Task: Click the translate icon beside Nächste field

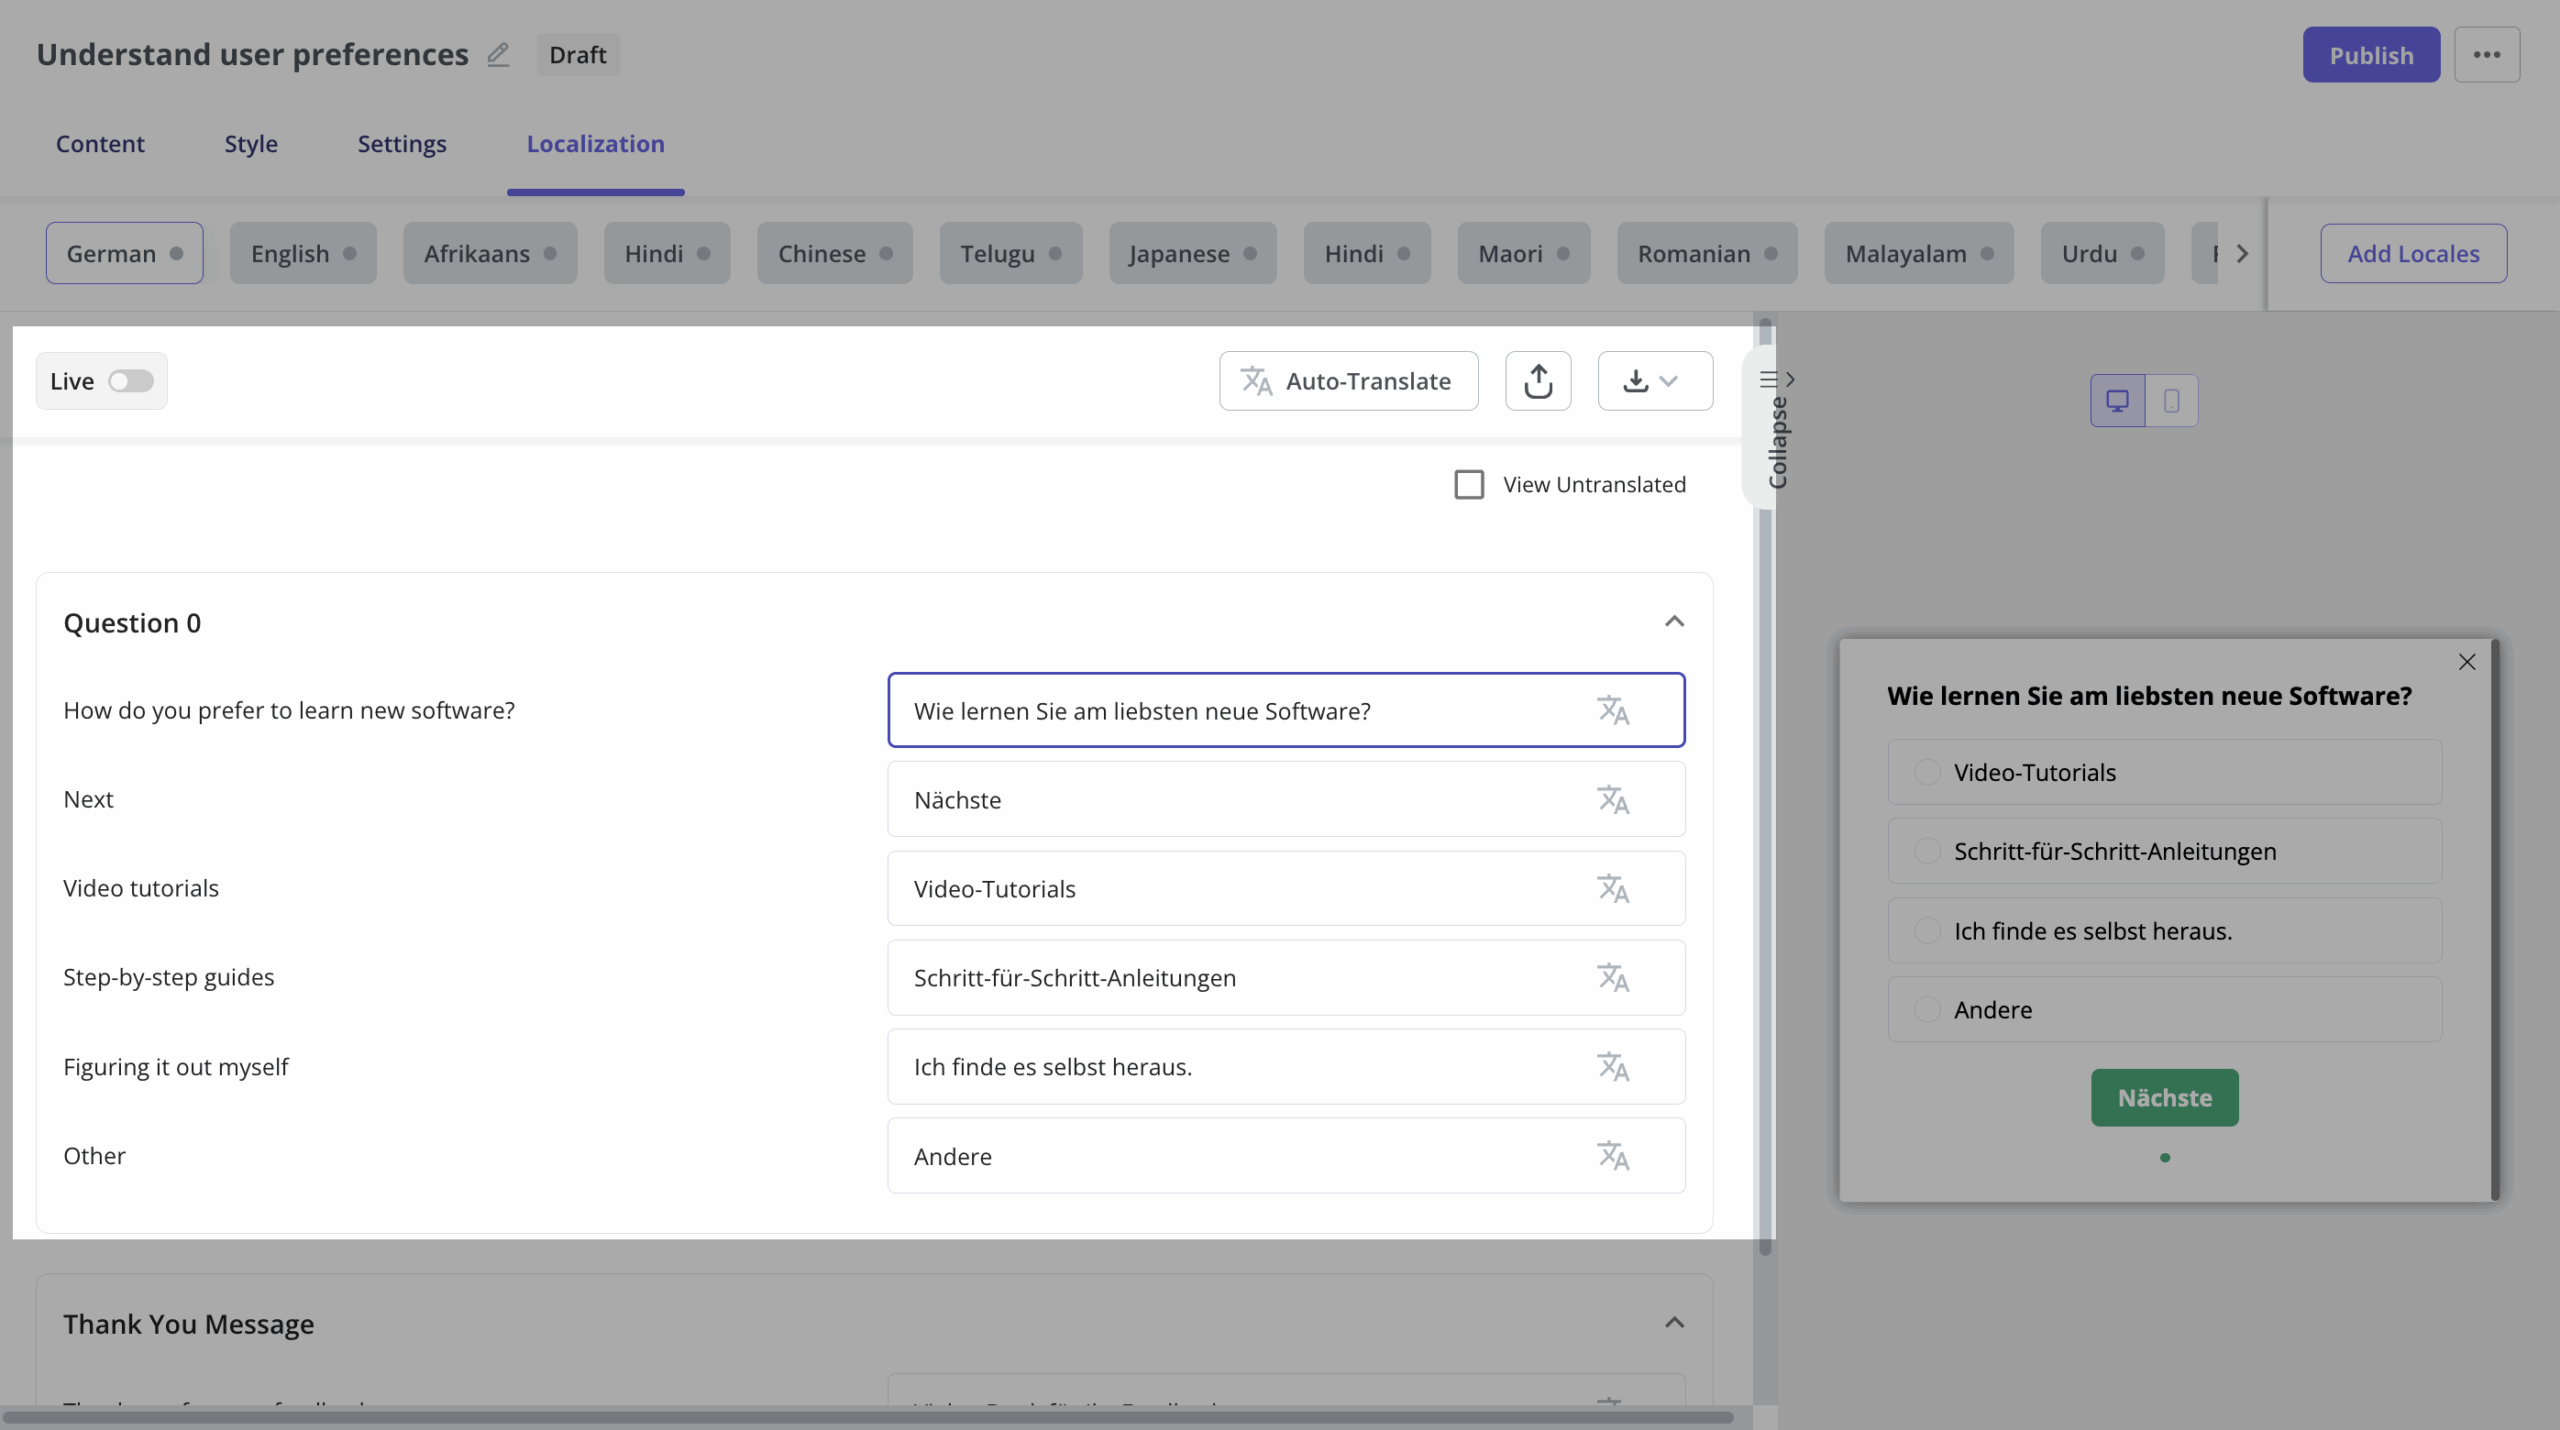Action: point(1613,799)
